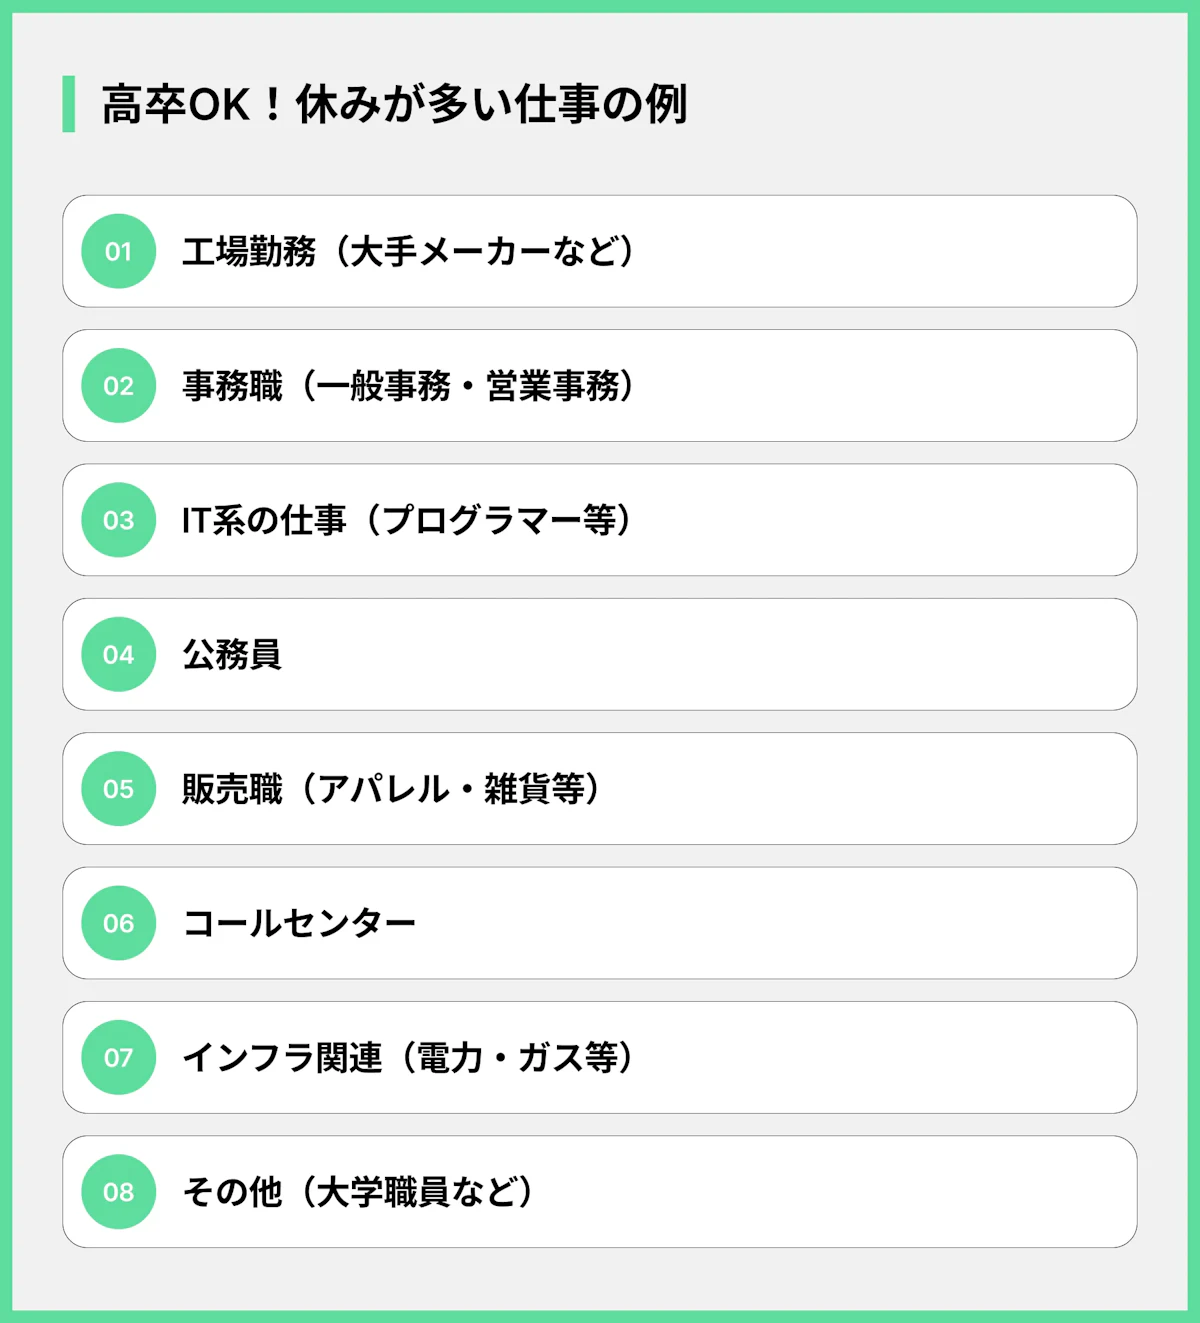This screenshot has width=1200, height=1323.
Task: Click the green 02 number badge
Action: pyautogui.click(x=118, y=386)
